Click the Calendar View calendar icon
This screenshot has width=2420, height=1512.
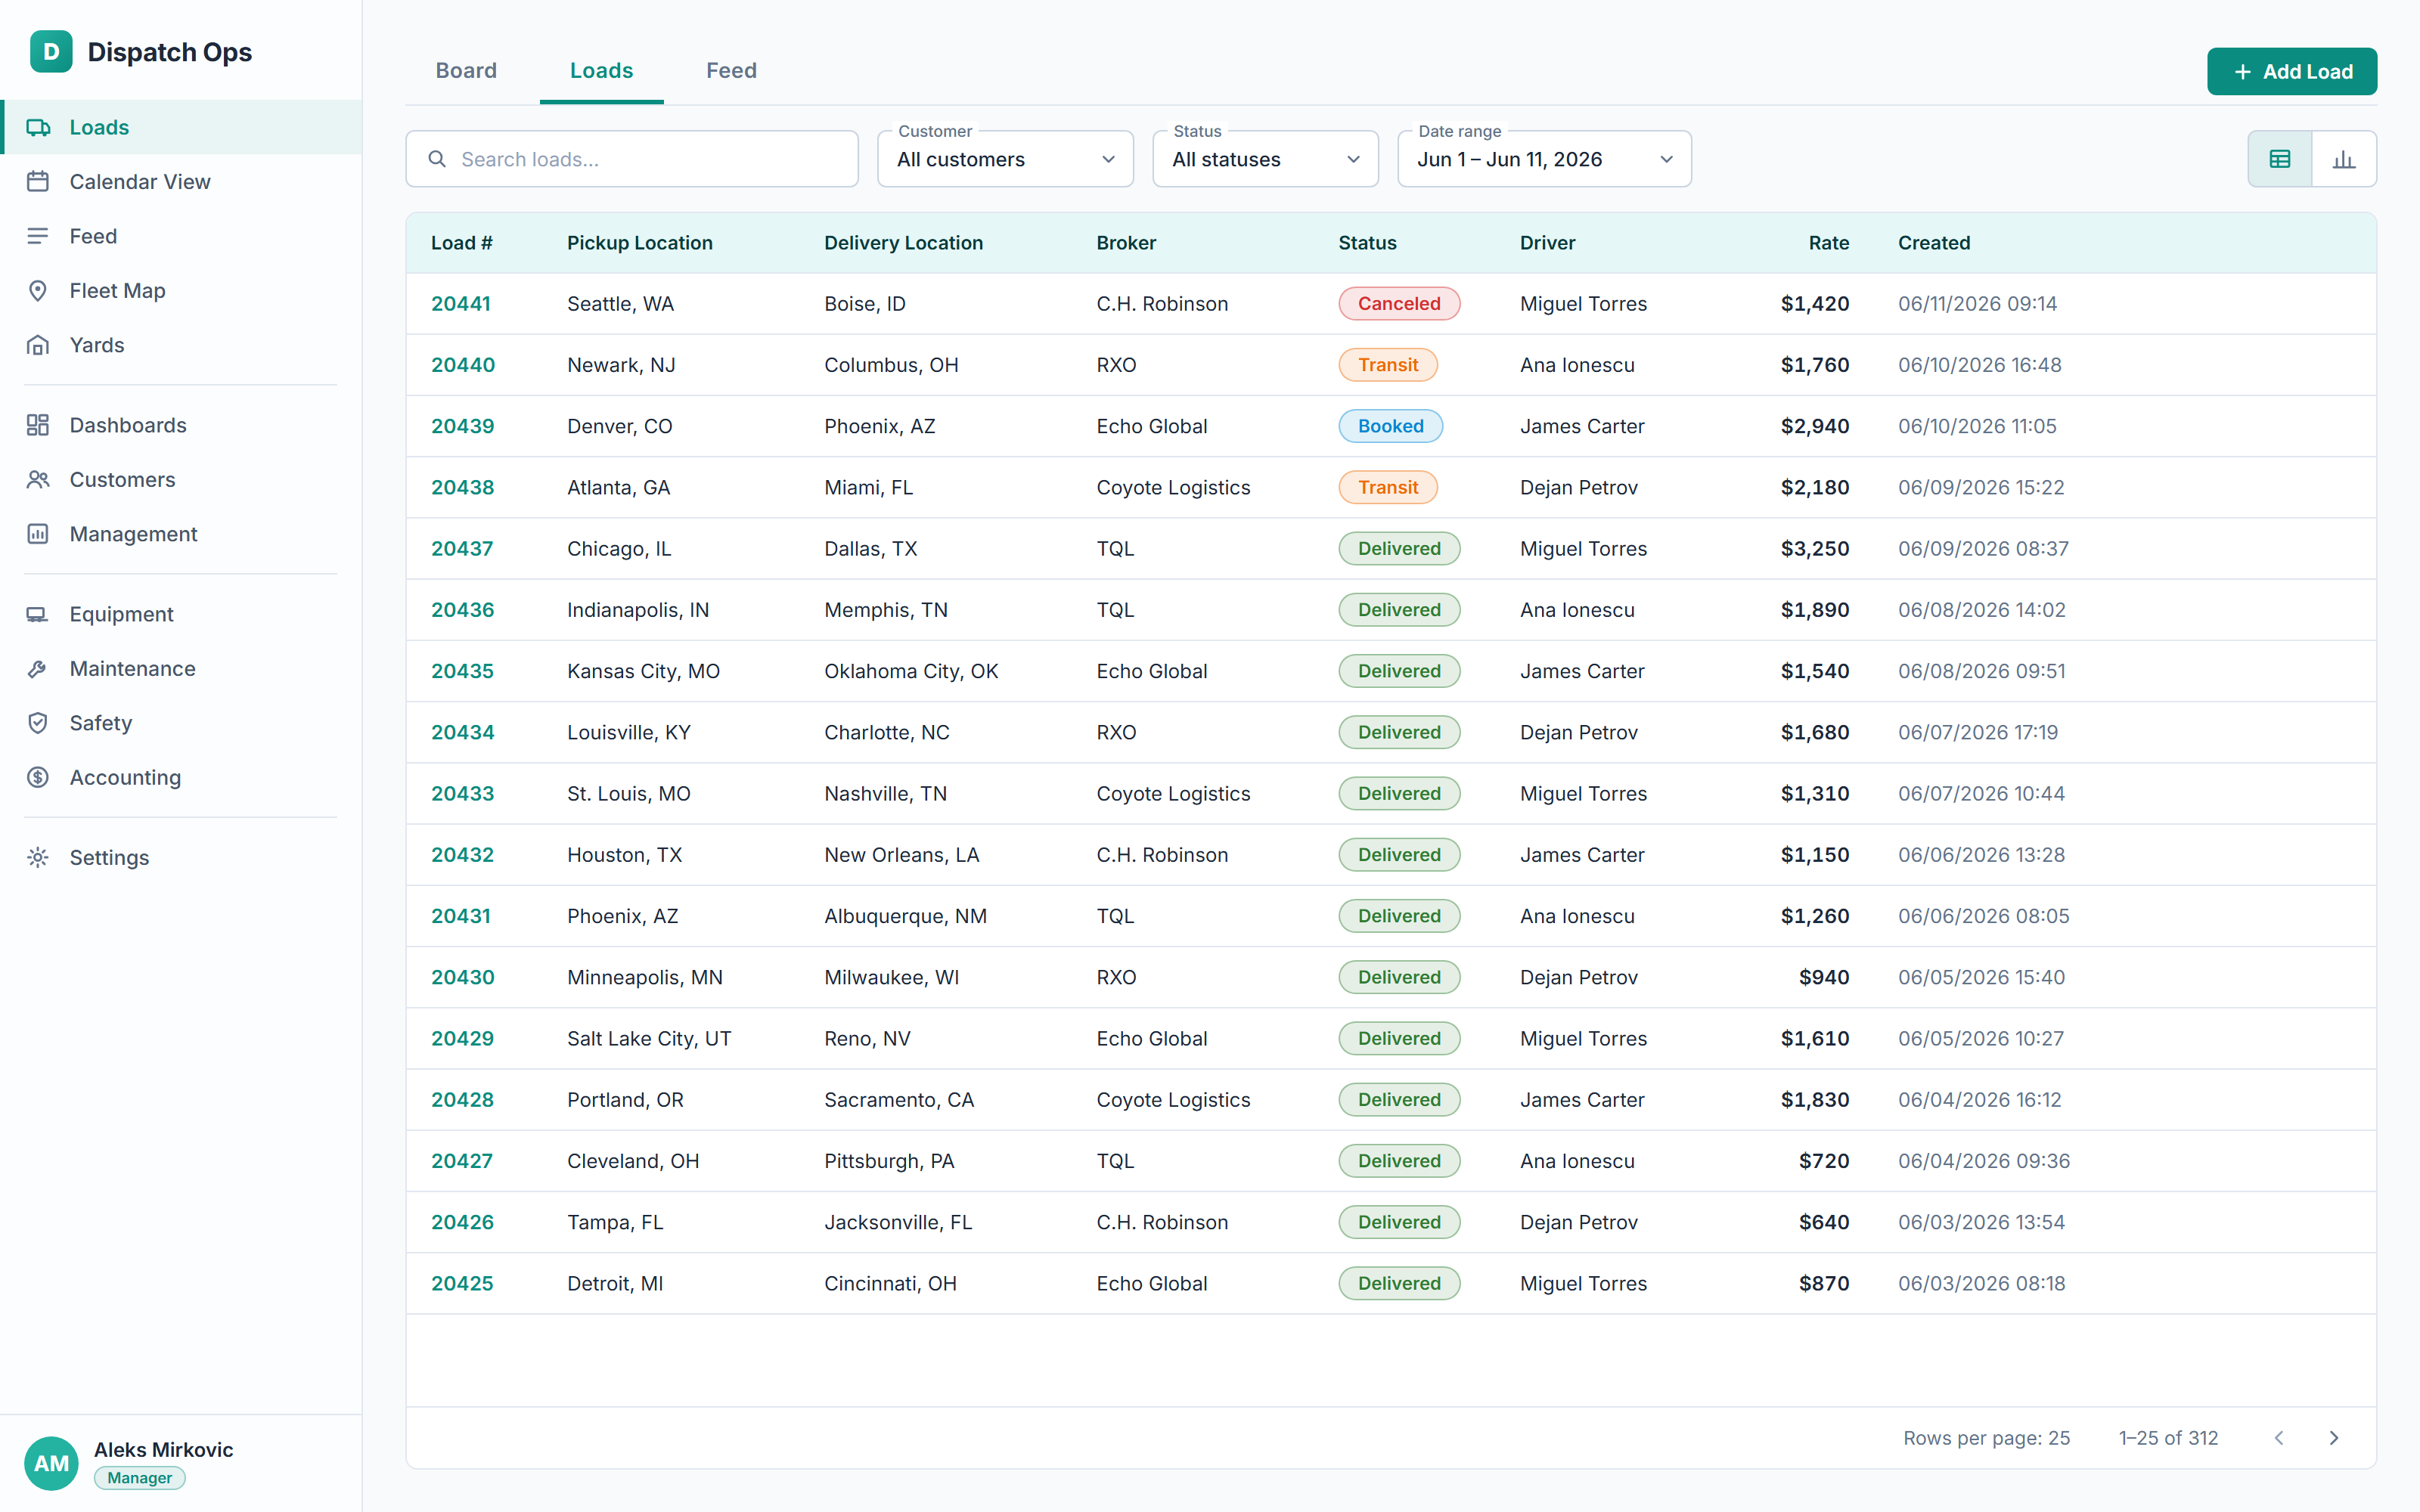(x=38, y=182)
